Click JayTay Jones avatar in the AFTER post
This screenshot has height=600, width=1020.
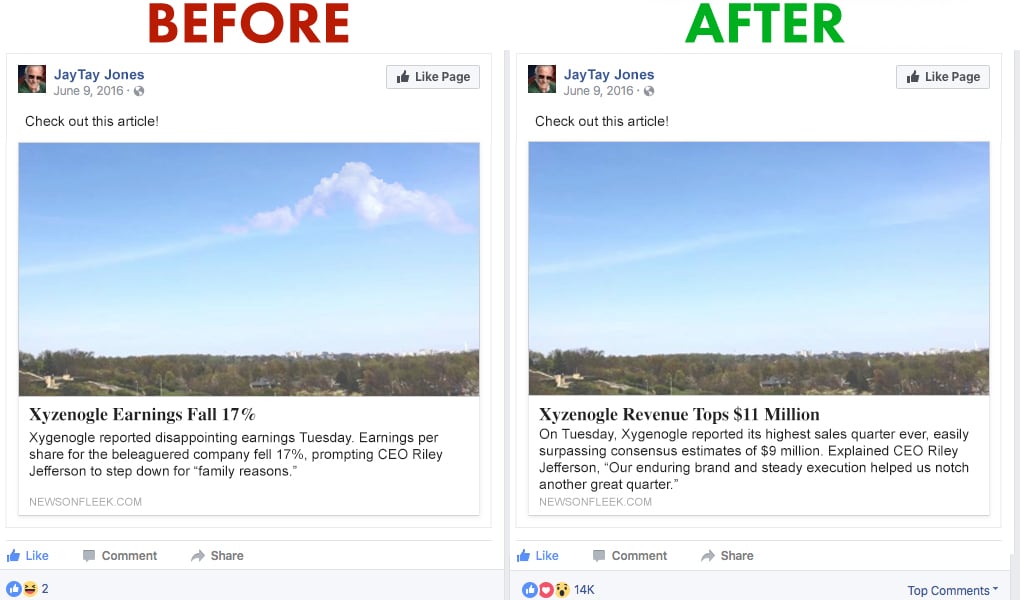(542, 79)
